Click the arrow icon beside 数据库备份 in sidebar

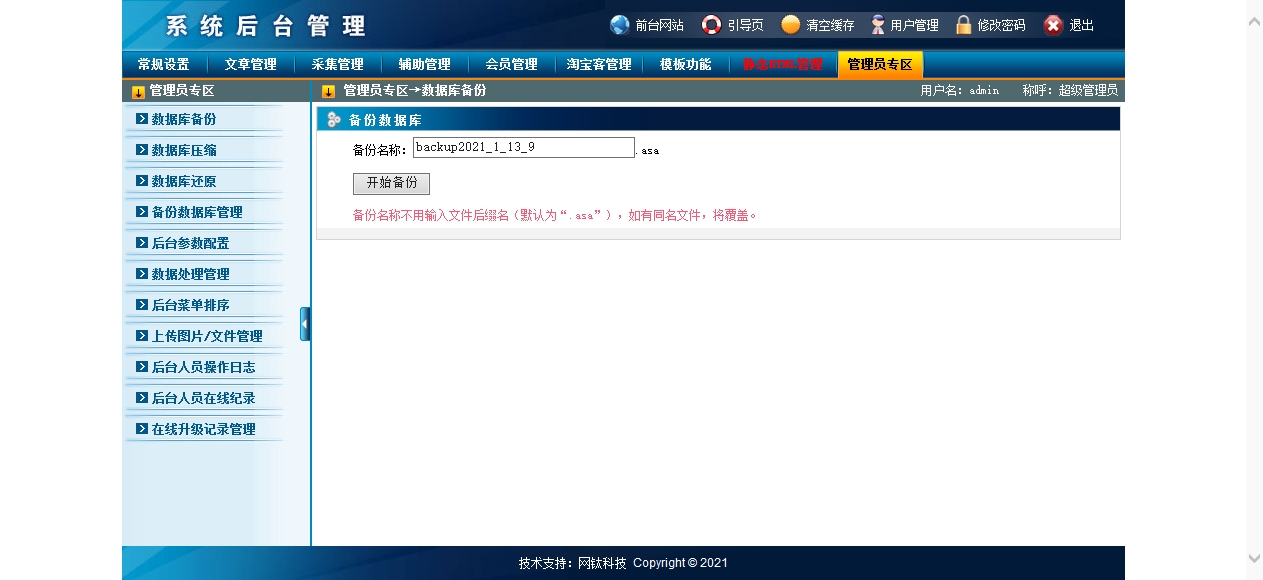(142, 119)
